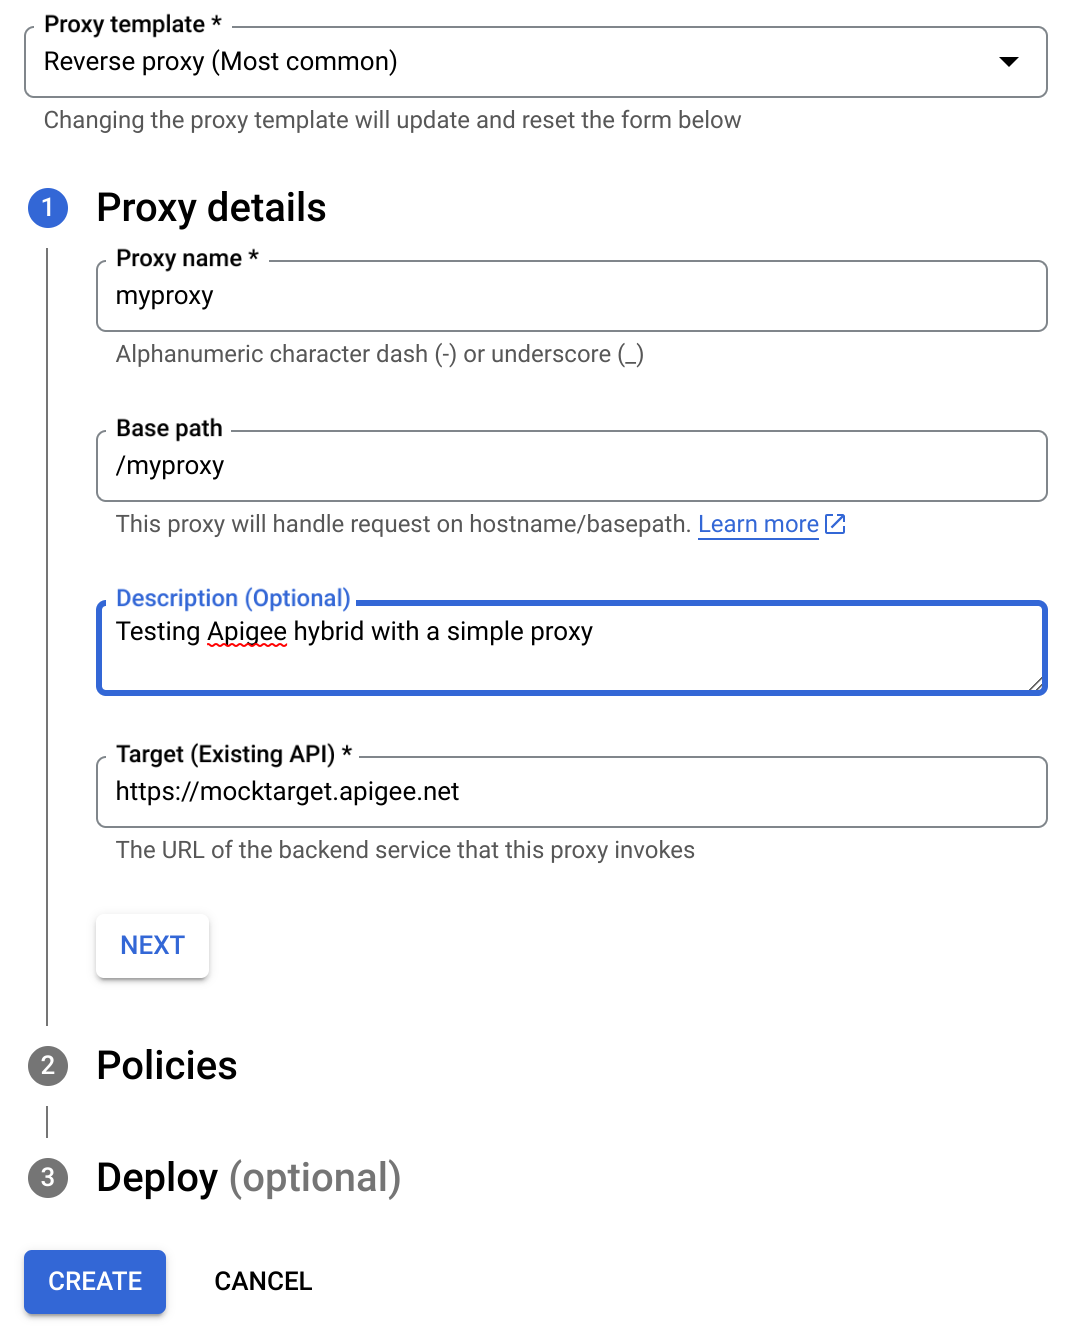Expand the Policies section
This screenshot has height=1328, width=1092.
[x=166, y=1067]
